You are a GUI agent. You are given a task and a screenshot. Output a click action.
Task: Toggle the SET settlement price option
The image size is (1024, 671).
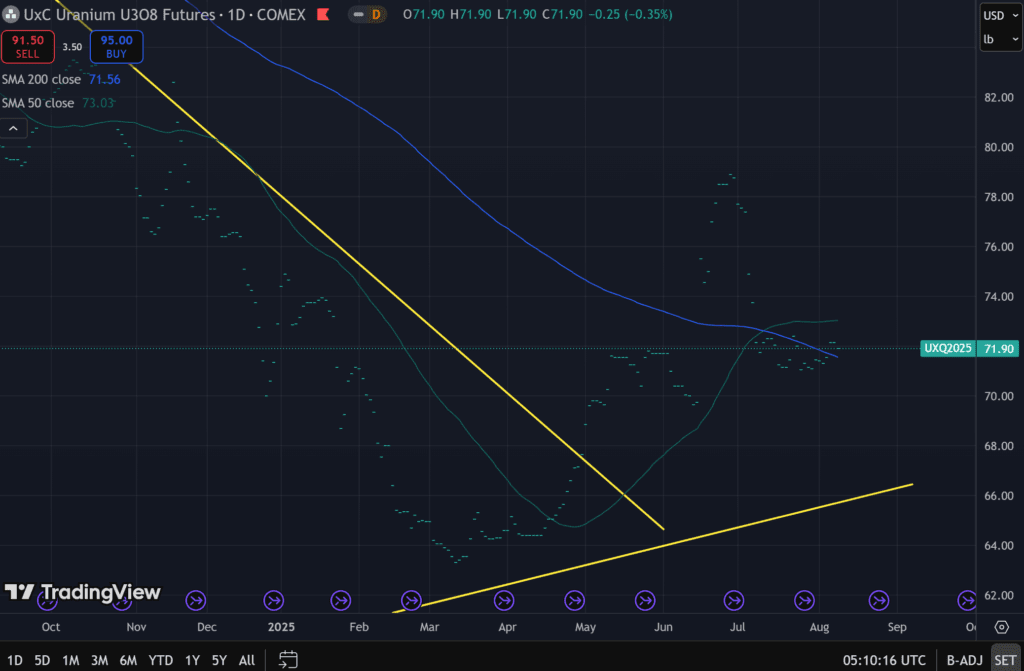click(x=1004, y=660)
